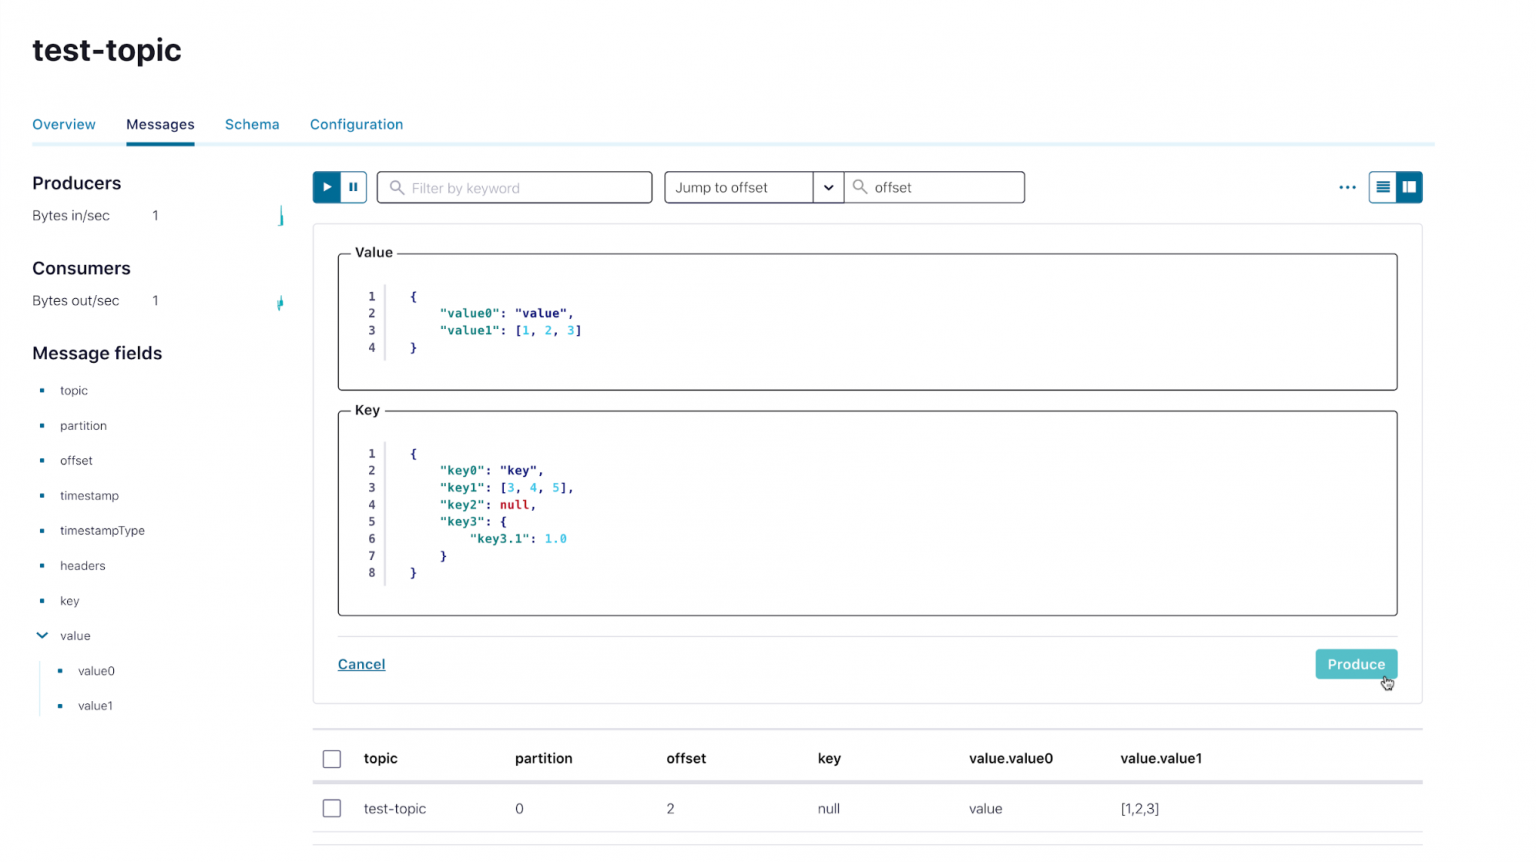Produce the message with the Produce button
This screenshot has height=862, width=1536.
point(1356,664)
